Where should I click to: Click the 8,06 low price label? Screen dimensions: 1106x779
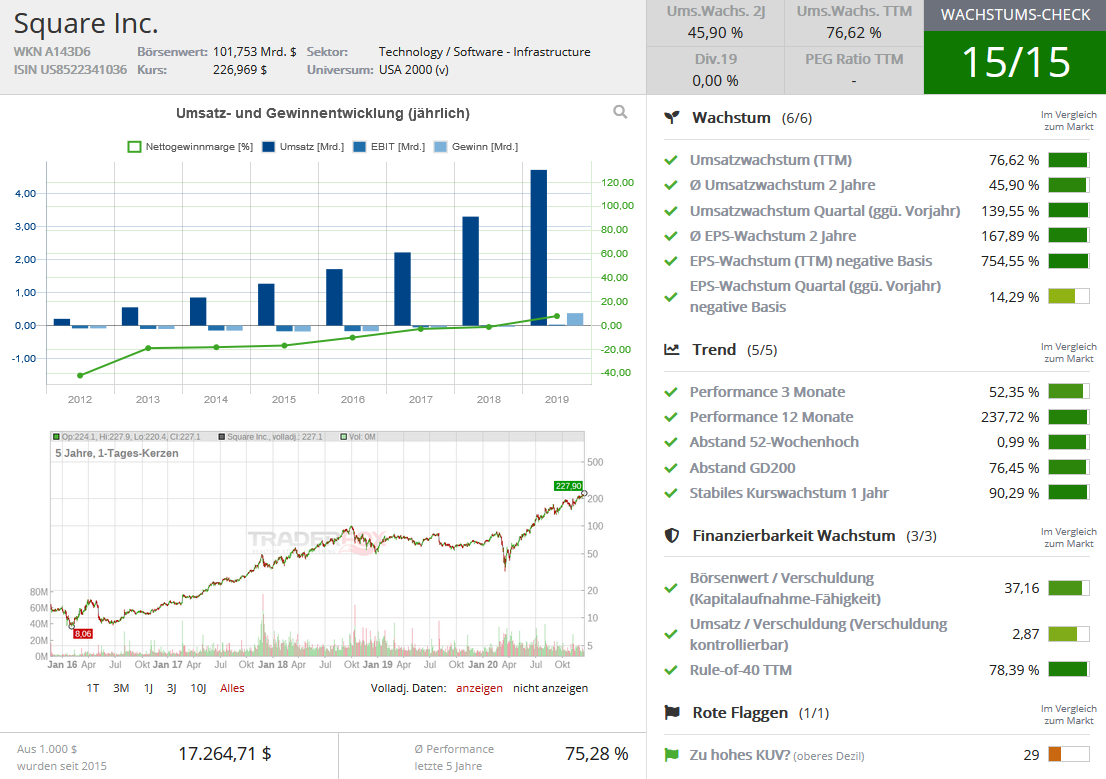[83, 634]
